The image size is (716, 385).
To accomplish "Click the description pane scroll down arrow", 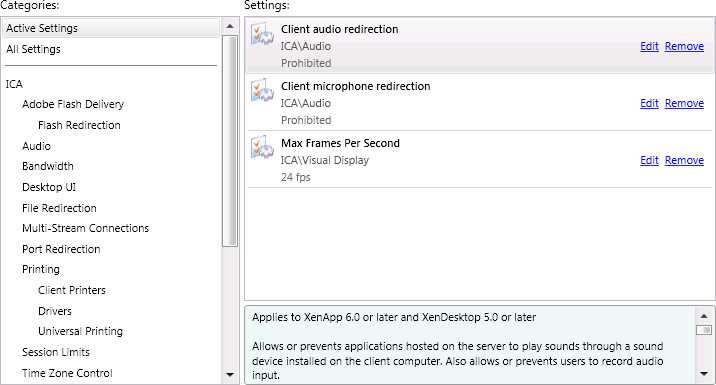I will (704, 374).
